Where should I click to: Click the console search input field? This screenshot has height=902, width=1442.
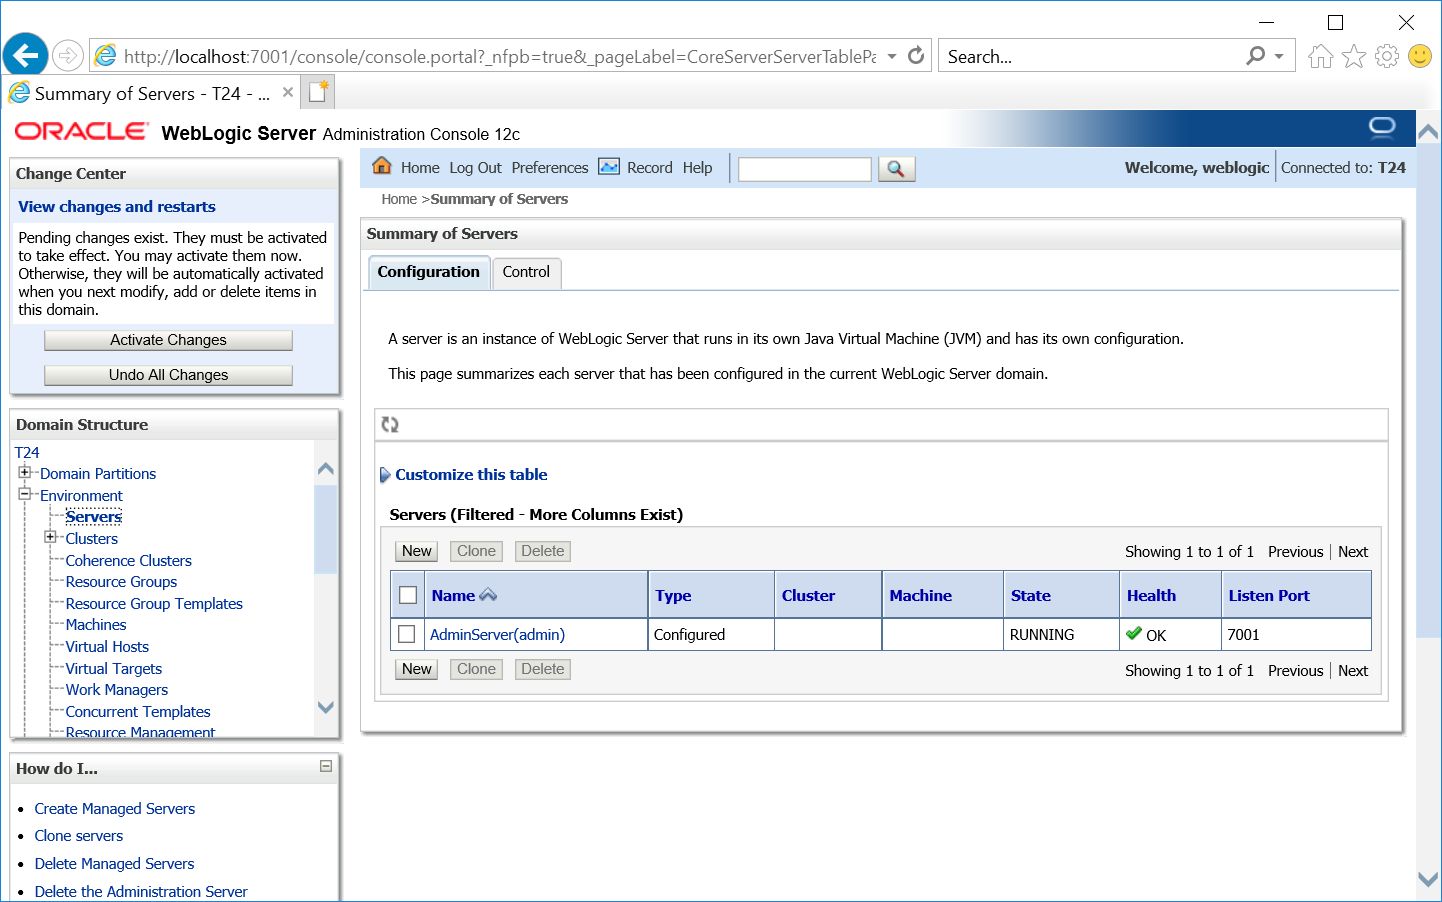804,169
